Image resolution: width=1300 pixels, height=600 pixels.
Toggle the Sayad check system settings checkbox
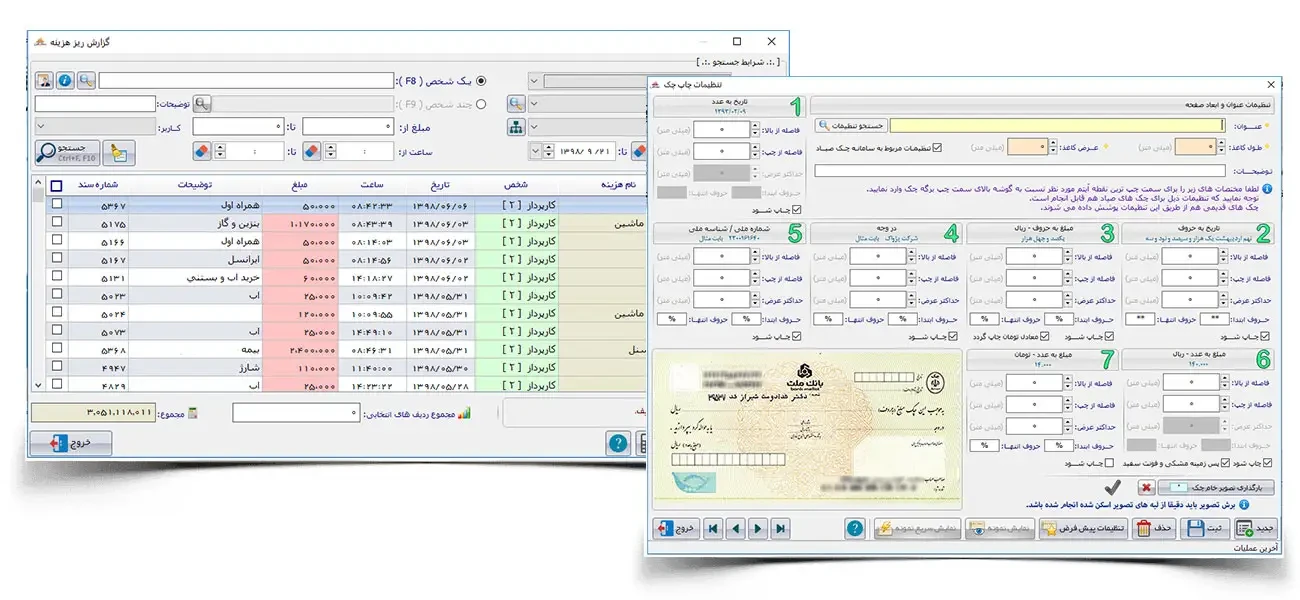click(x=937, y=148)
